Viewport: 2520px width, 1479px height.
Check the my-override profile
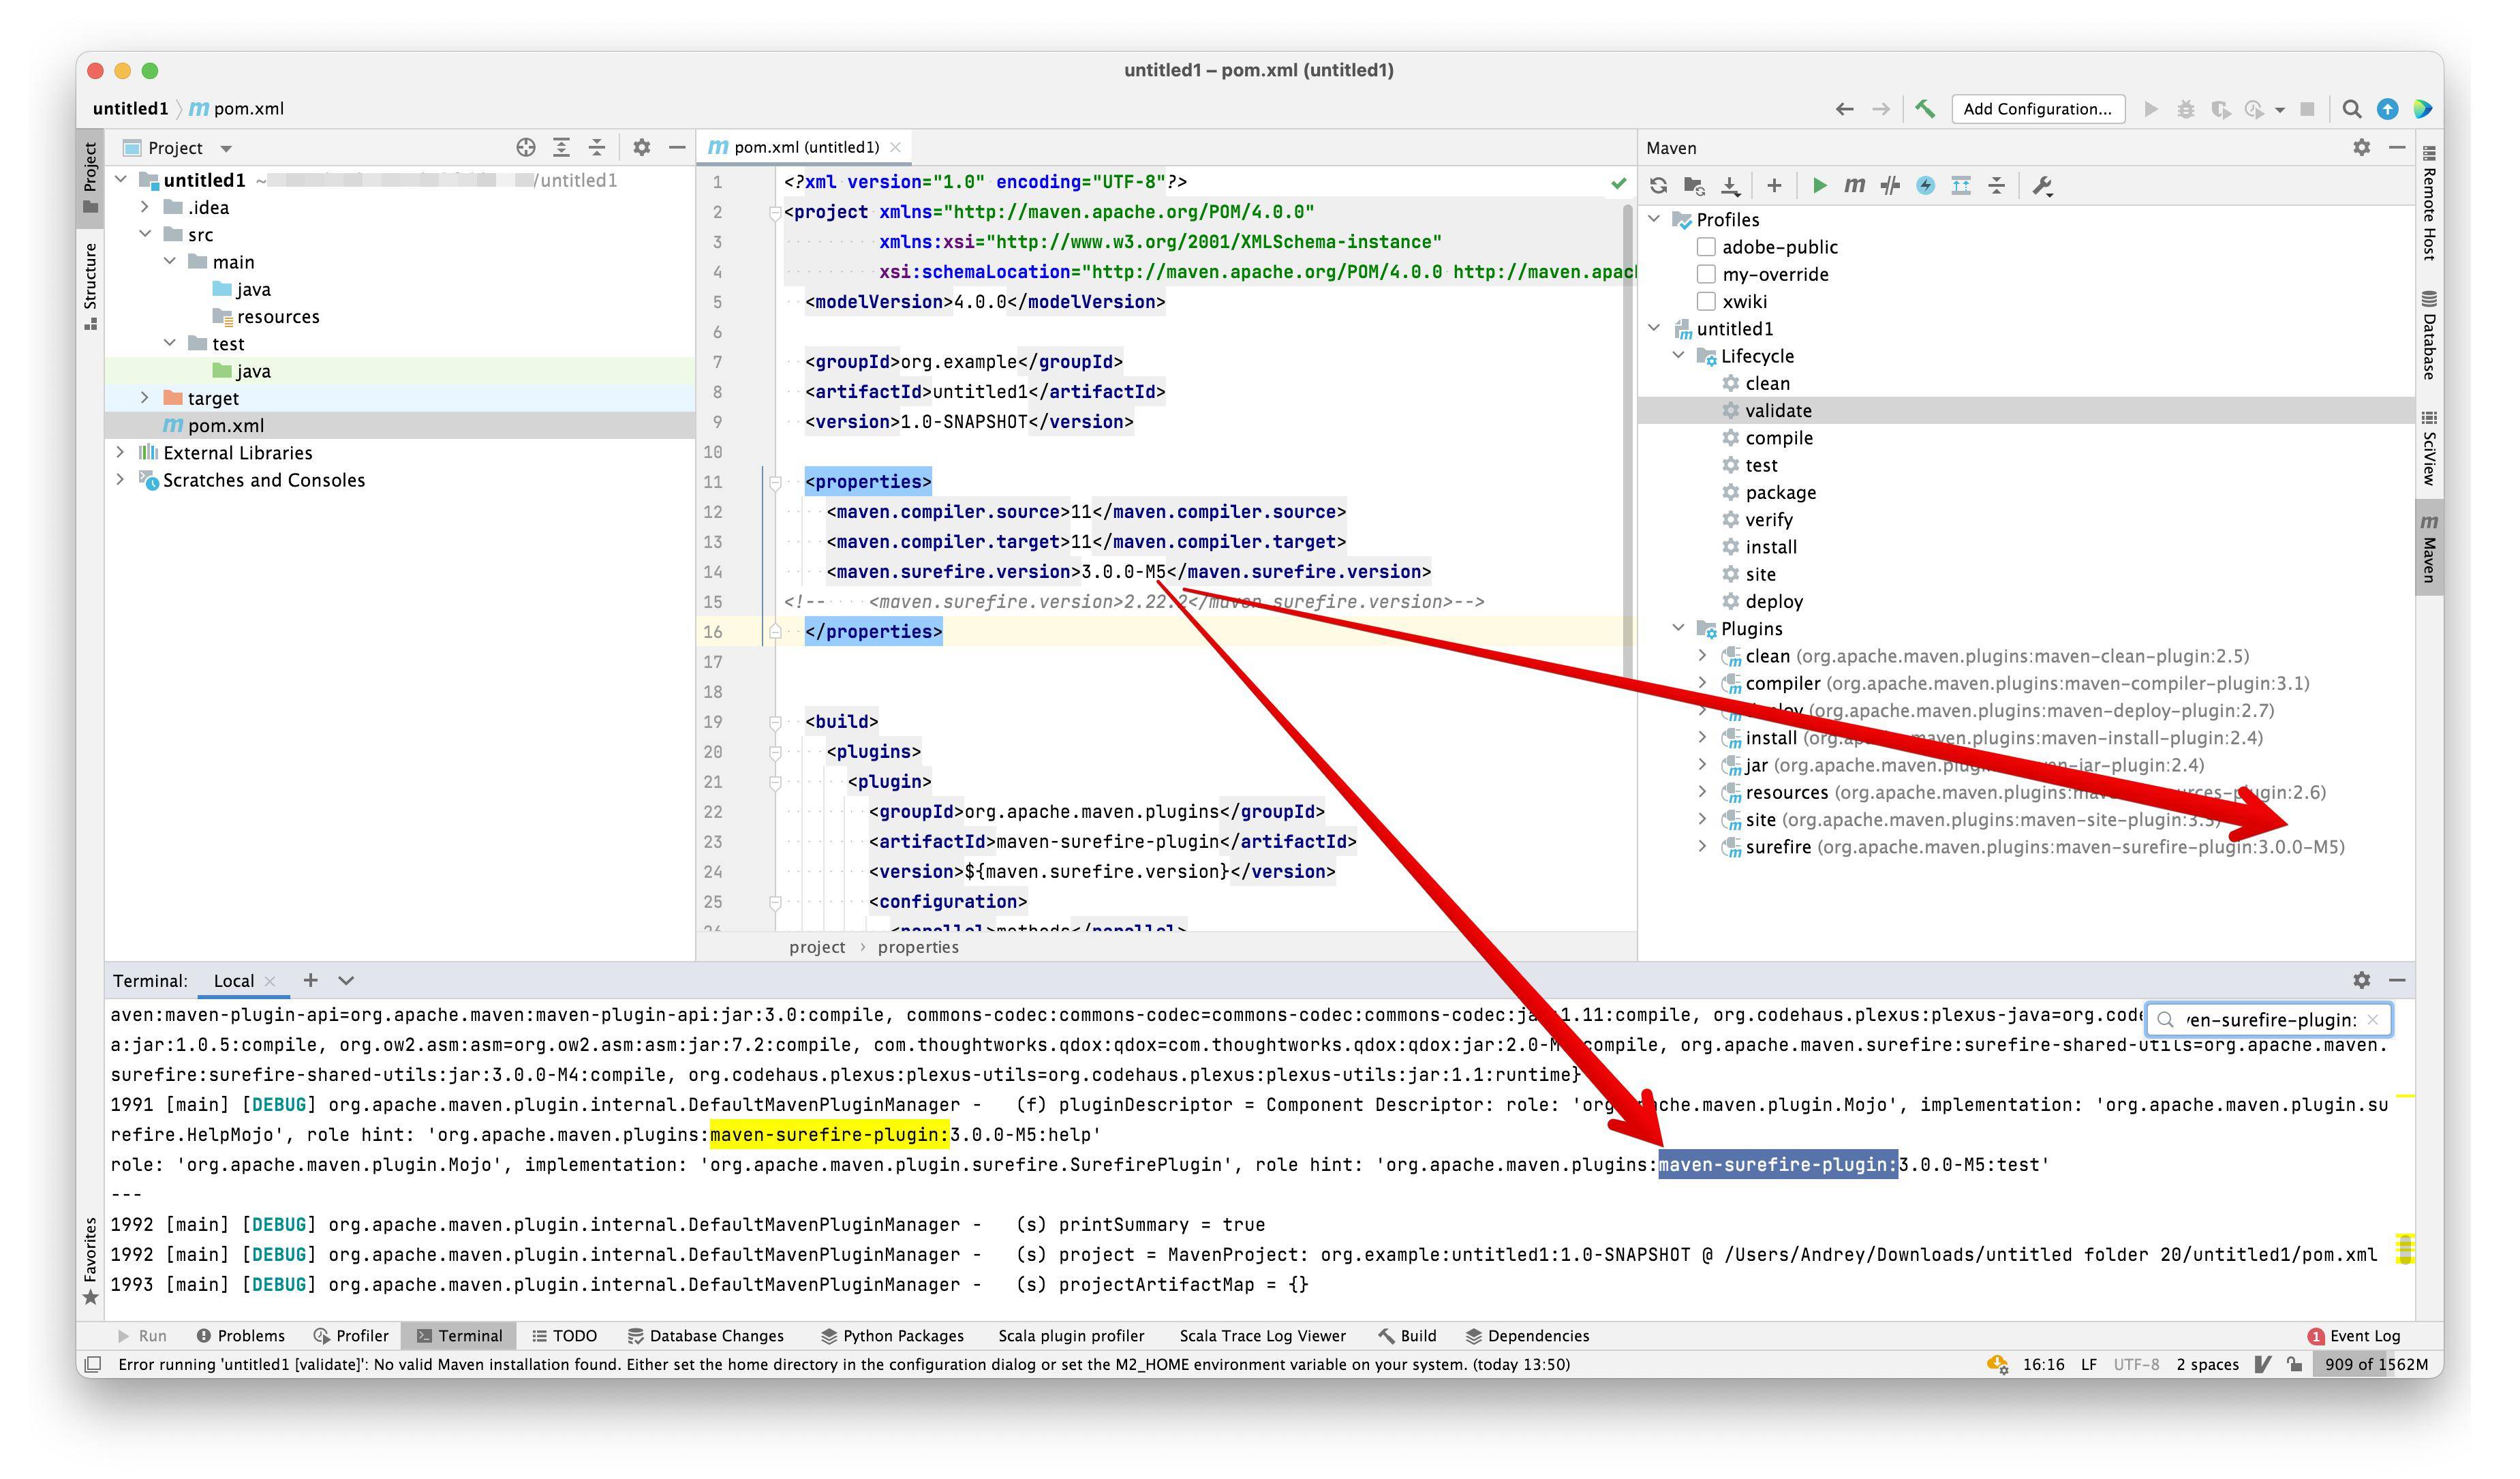point(1707,274)
